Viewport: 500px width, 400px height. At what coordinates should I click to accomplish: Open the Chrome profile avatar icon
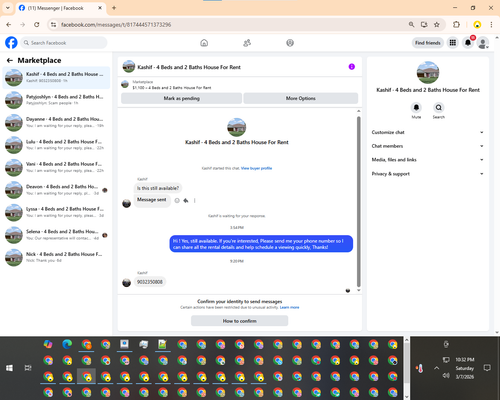click(477, 24)
